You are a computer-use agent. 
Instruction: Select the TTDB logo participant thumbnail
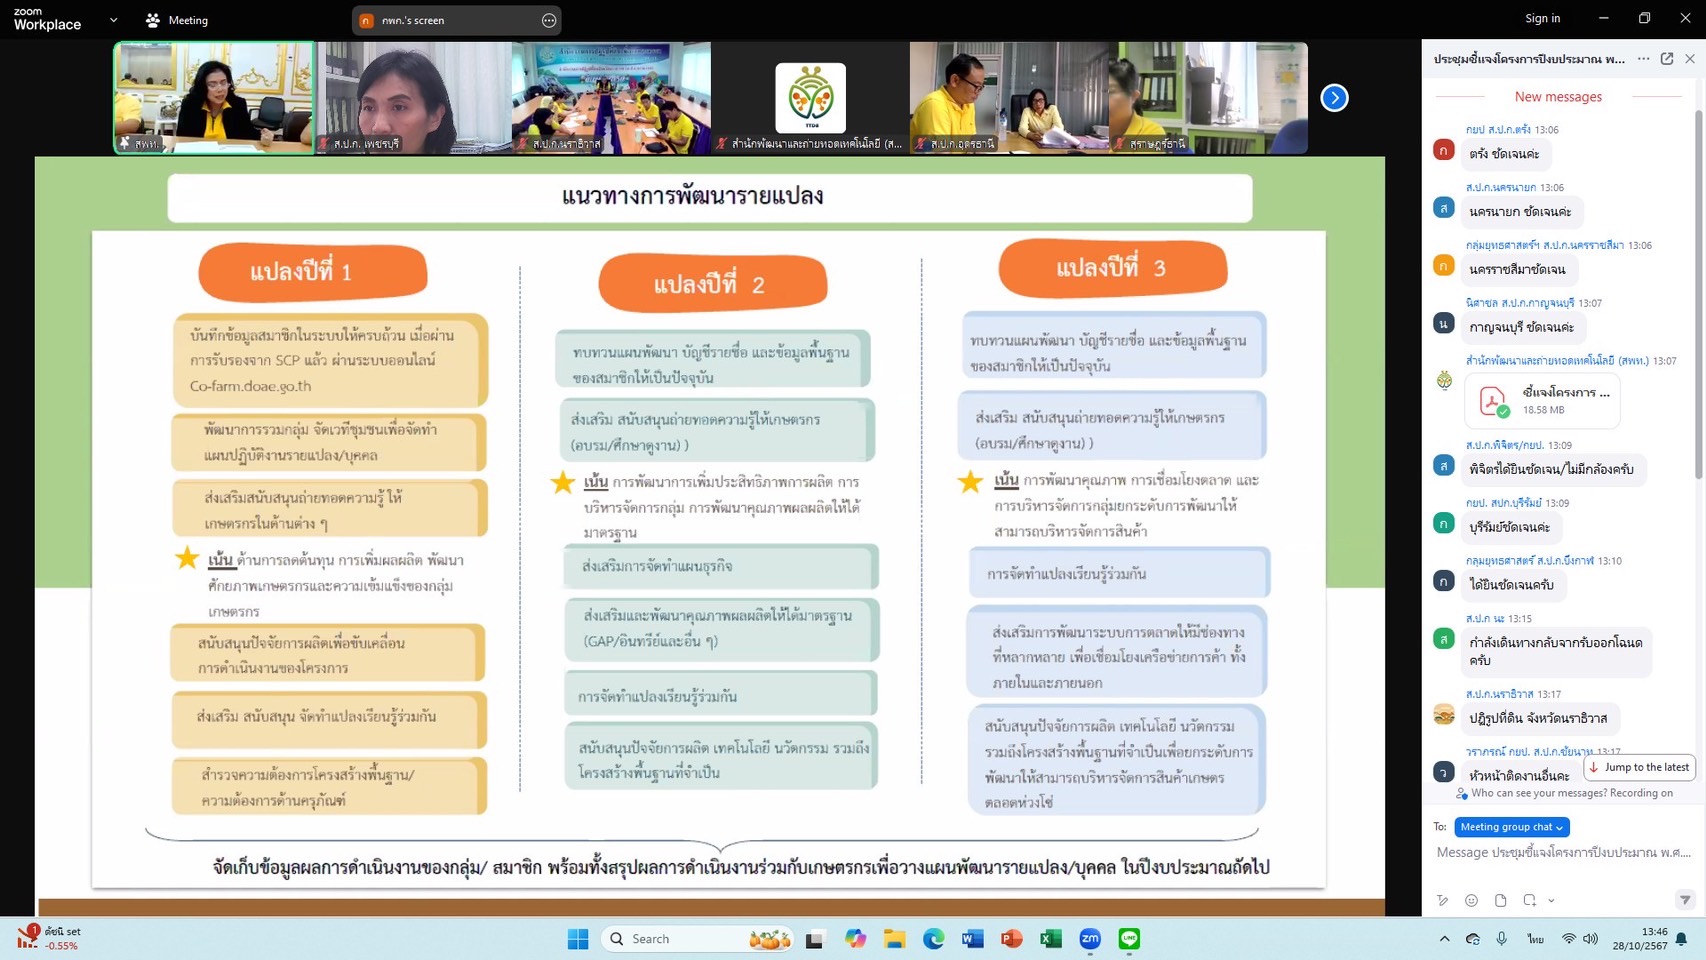point(810,98)
